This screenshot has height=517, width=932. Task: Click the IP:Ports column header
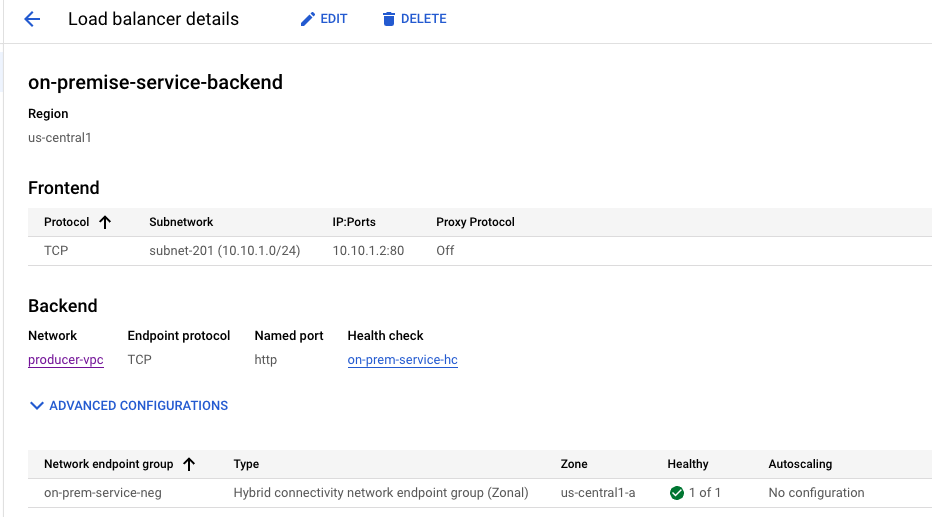[354, 222]
